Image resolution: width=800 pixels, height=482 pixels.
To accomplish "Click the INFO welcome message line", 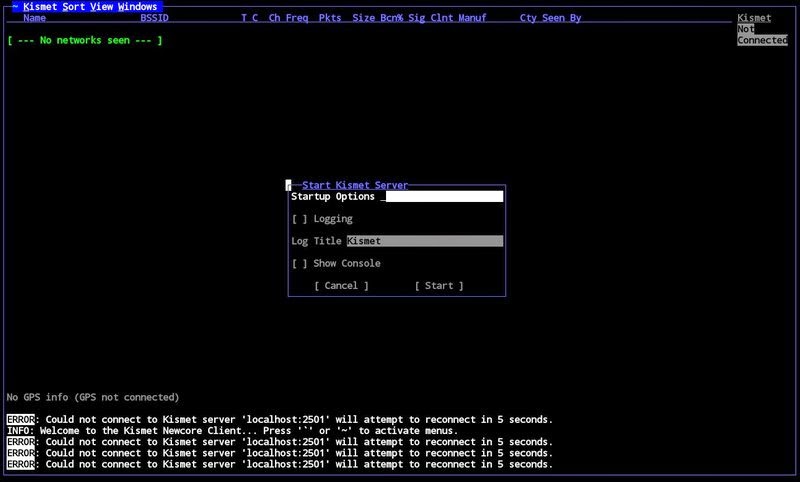I will coord(232,430).
